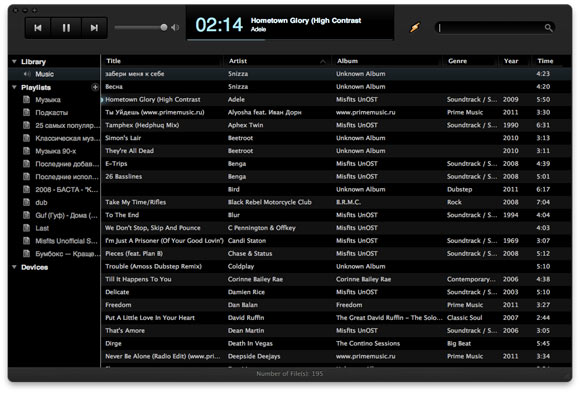This screenshot has height=393, width=580.
Task: Select the Dirge track row
Action: tap(336, 343)
